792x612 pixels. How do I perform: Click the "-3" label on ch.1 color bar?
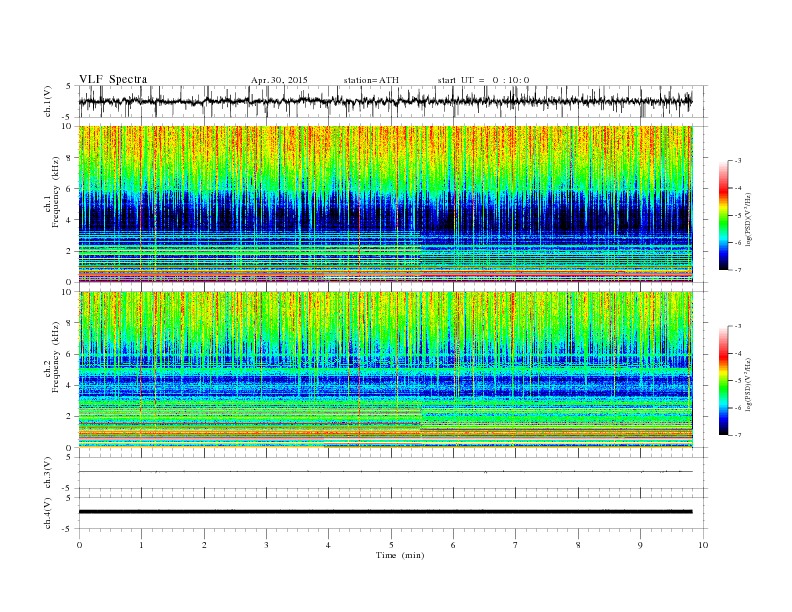(x=738, y=161)
